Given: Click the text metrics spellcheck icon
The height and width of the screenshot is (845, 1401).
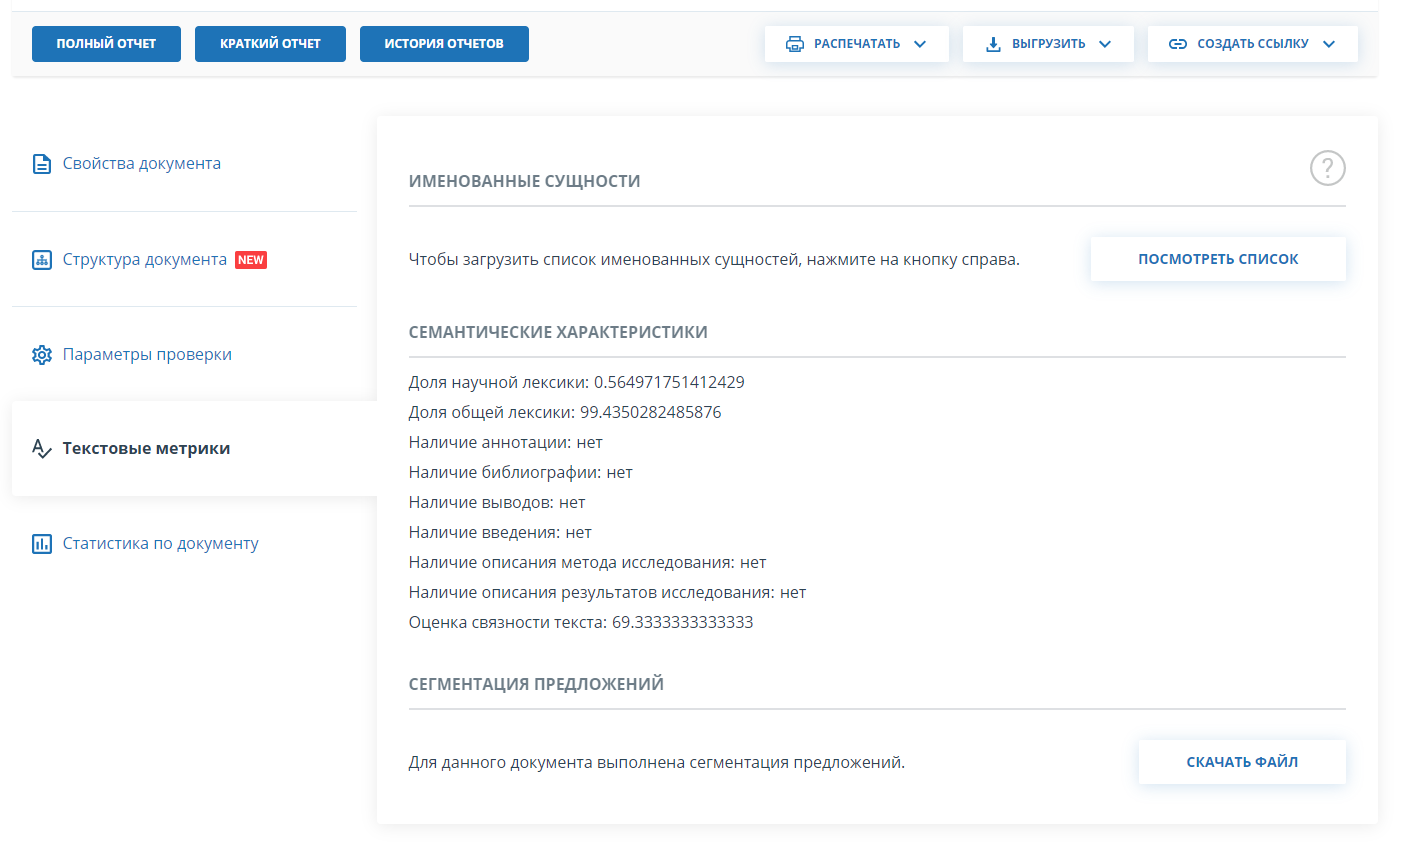Looking at the screenshot, I should (x=42, y=449).
